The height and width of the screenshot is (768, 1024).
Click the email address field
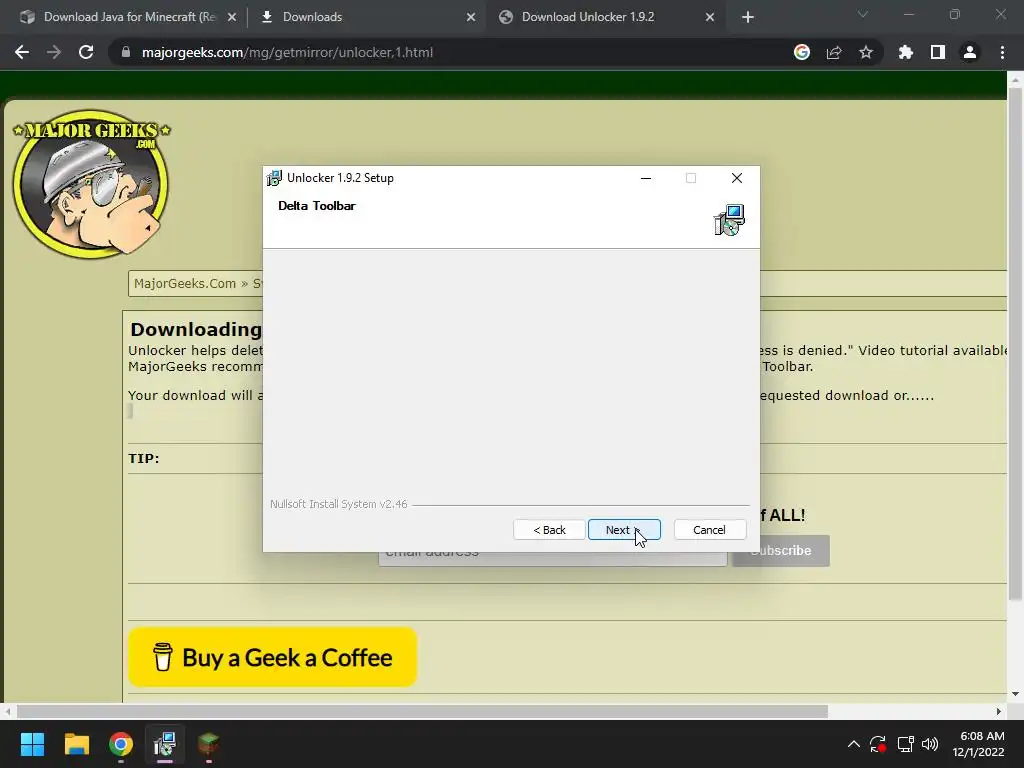pos(552,558)
